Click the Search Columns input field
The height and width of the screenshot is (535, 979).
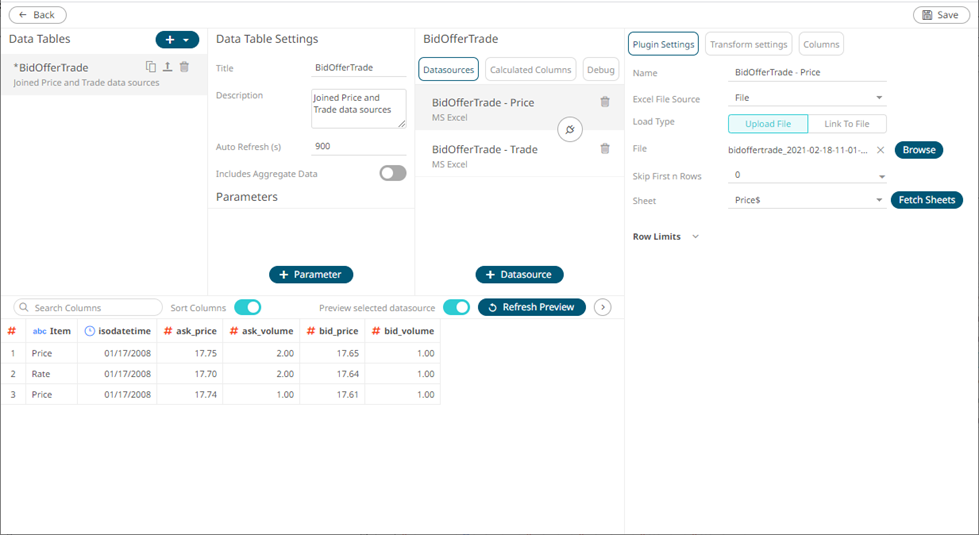88,307
